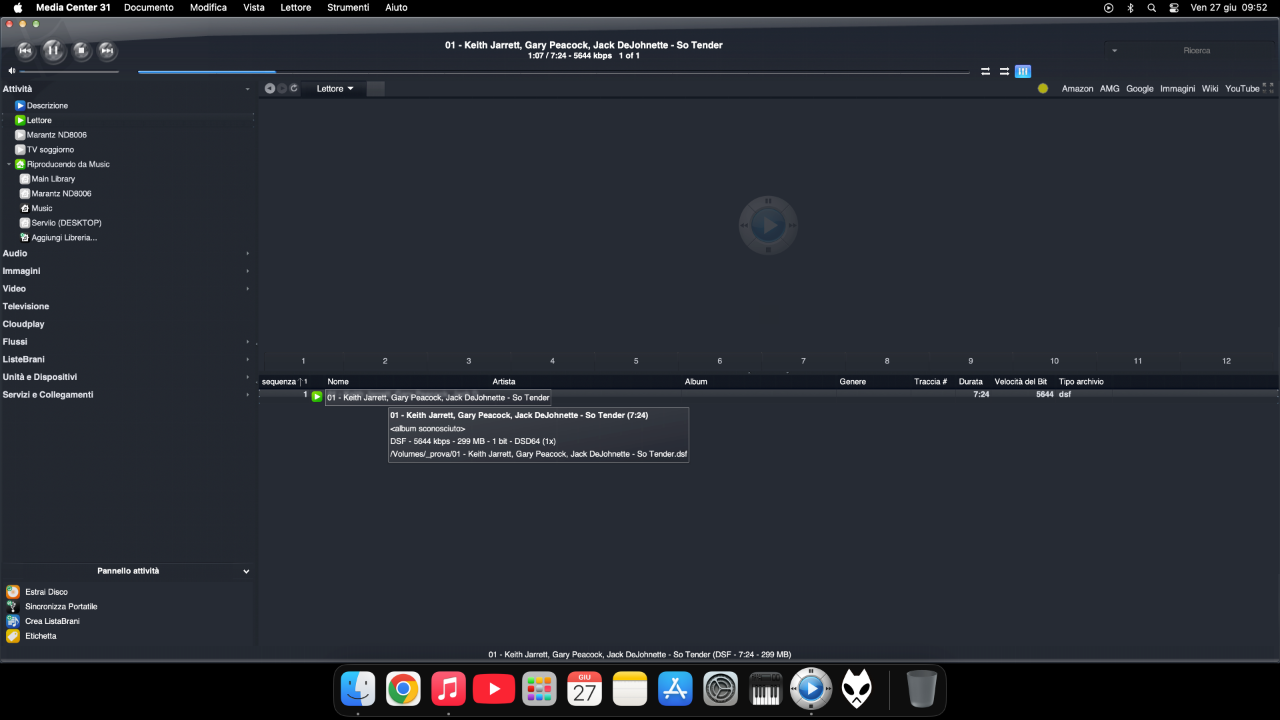The height and width of the screenshot is (720, 1280).
Task: Skip to the previous track
Action: coord(26,50)
